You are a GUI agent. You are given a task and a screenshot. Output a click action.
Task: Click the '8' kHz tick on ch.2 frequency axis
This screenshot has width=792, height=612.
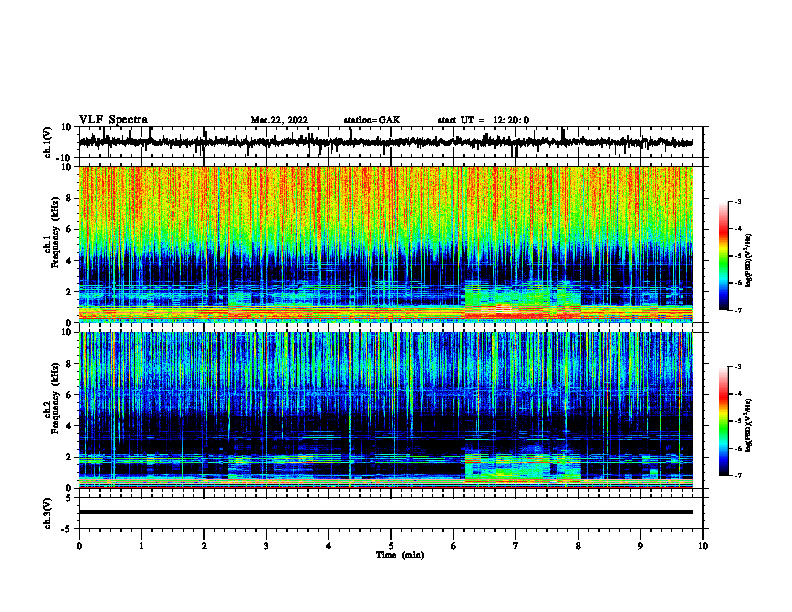click(70, 364)
